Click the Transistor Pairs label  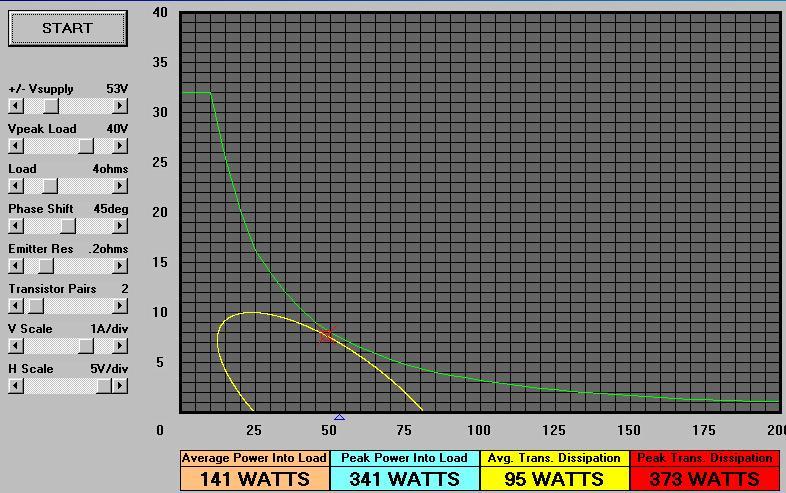pos(52,289)
